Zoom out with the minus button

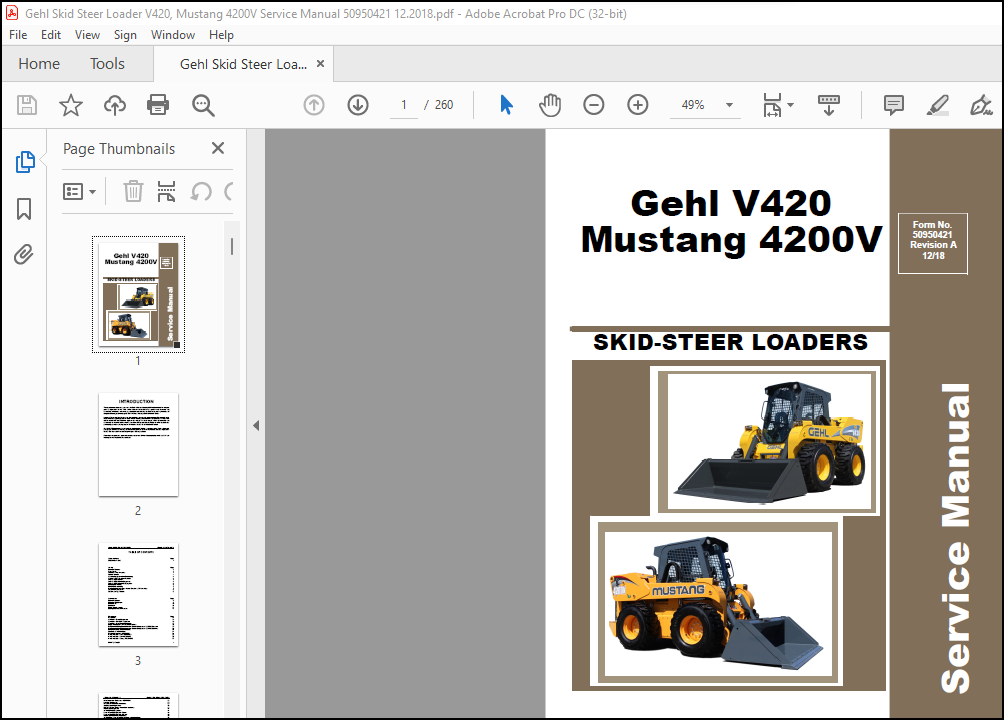pos(594,104)
